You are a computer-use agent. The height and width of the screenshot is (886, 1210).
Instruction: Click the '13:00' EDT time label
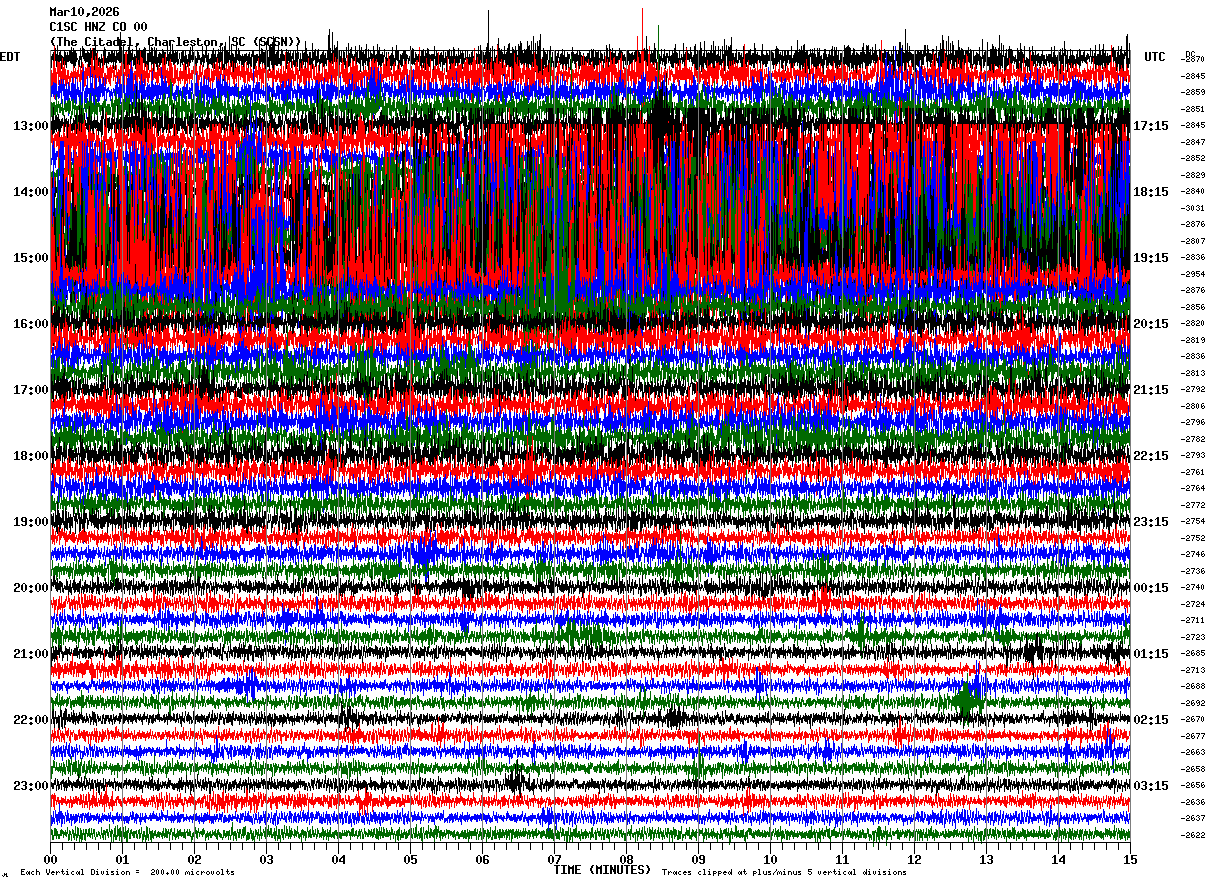[x=31, y=126]
